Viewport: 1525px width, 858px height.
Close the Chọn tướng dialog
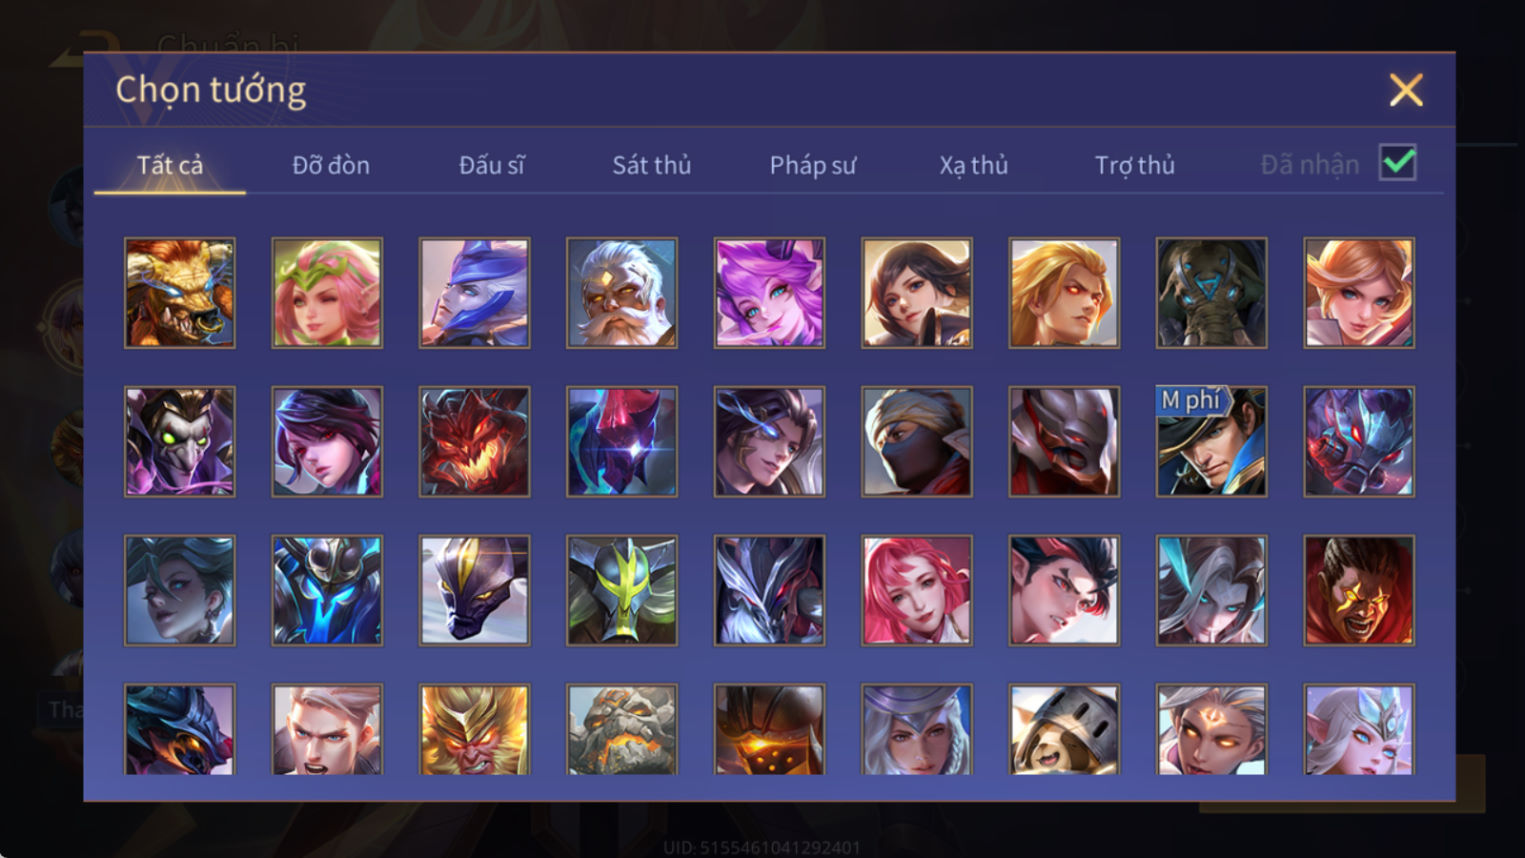tap(1406, 90)
